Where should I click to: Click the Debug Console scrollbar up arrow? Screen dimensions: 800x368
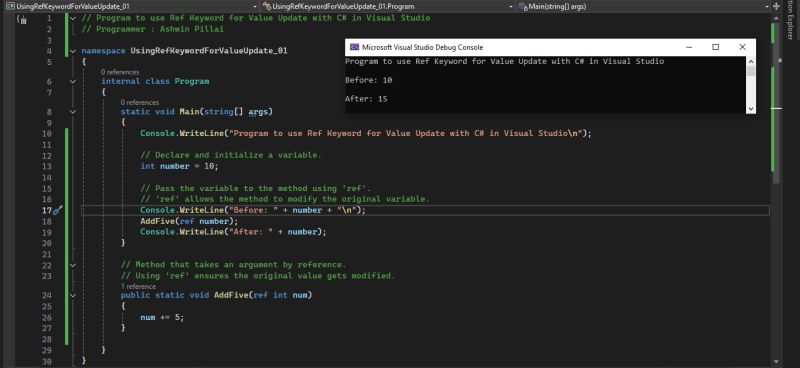[751, 61]
